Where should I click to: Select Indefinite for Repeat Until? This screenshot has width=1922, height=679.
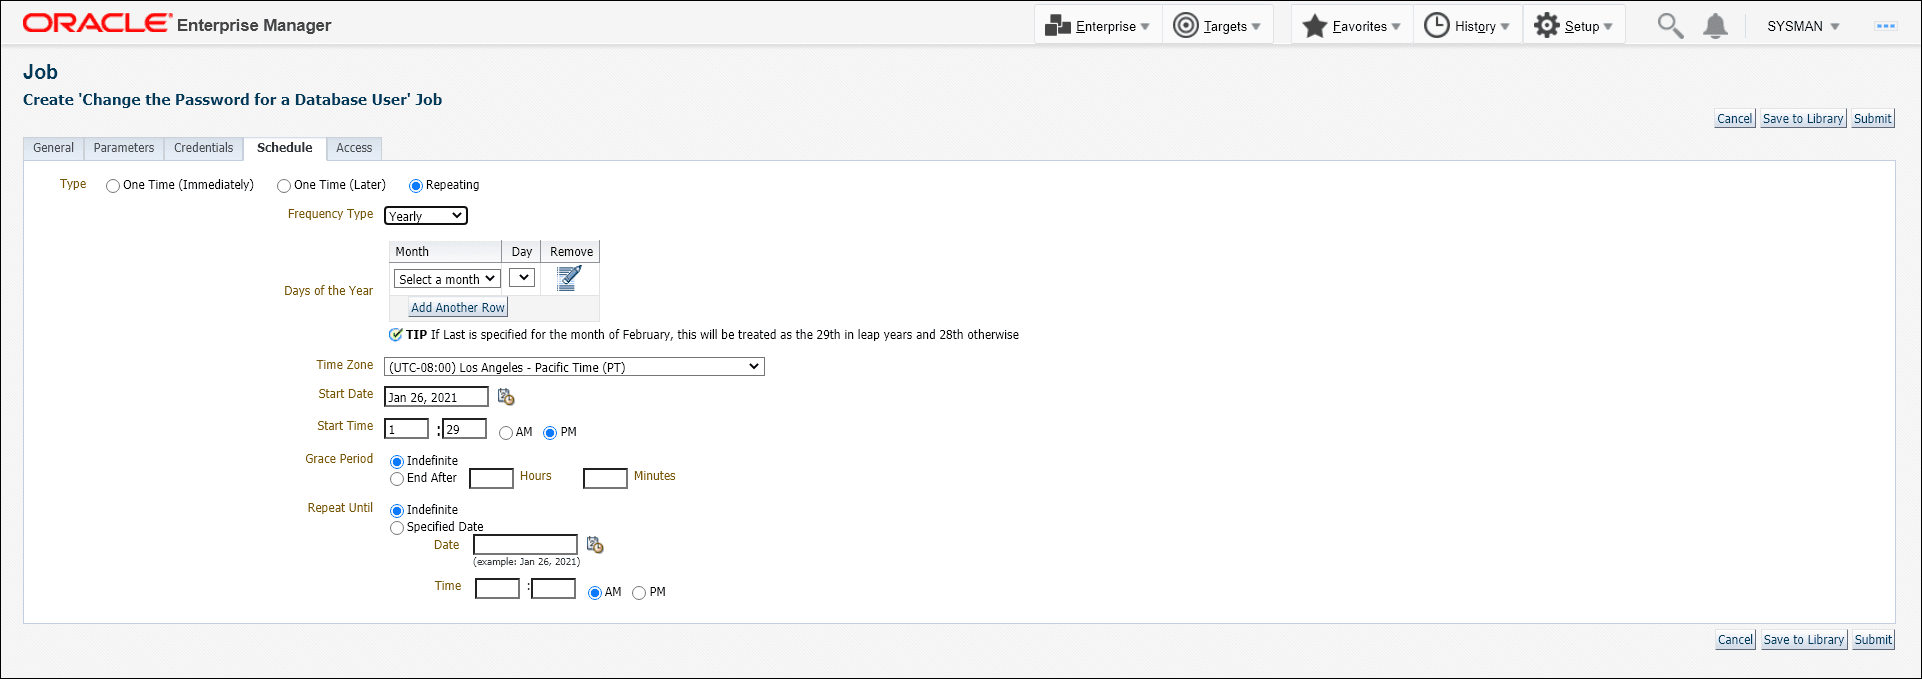coord(397,511)
